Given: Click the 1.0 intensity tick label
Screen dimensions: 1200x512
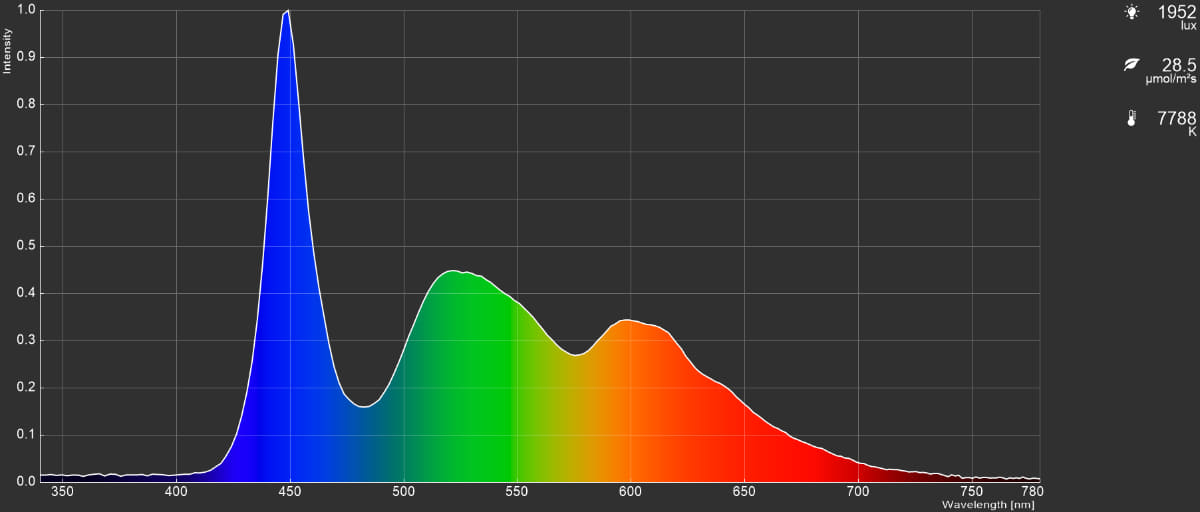Looking at the screenshot, I should [26, 10].
